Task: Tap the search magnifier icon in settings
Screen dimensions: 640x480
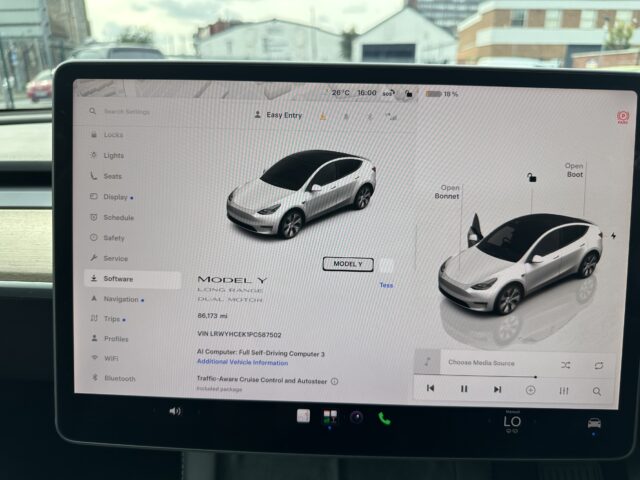Action: 93,111
